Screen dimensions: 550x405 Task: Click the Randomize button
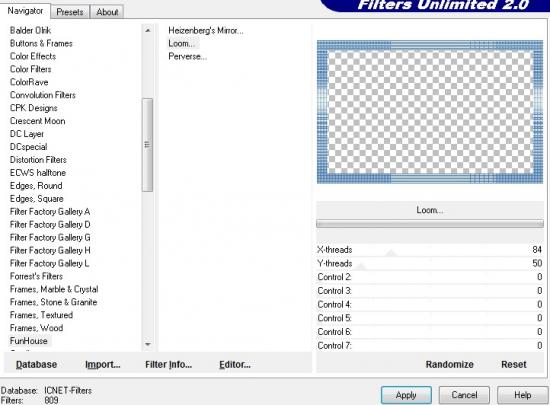click(449, 365)
